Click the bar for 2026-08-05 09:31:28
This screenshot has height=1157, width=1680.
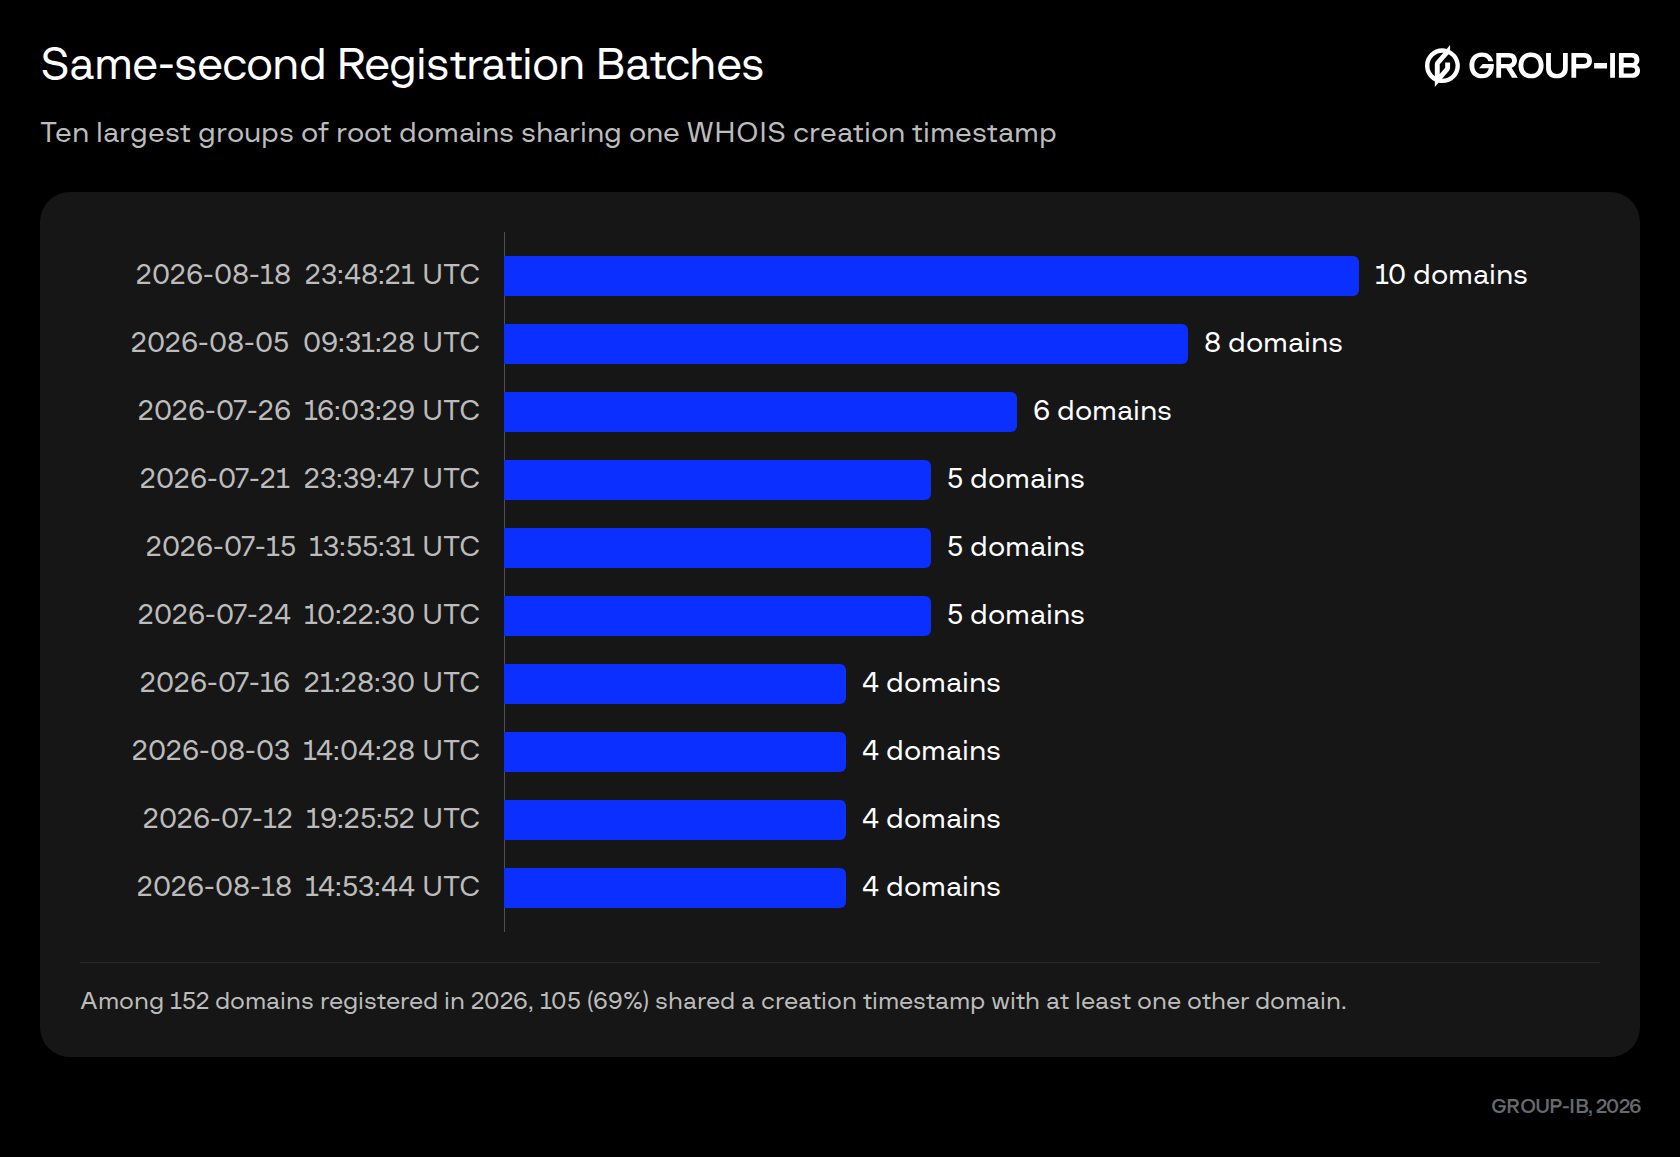[x=846, y=344]
